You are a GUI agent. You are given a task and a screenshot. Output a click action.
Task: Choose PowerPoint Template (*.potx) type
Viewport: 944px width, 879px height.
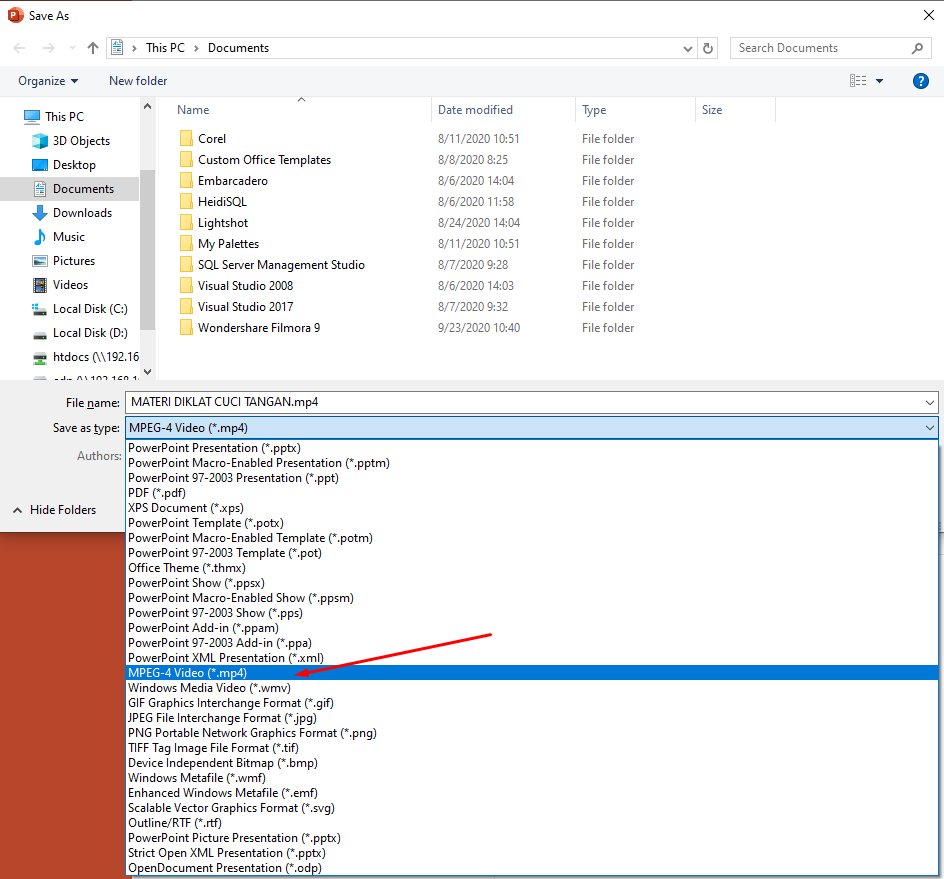coord(532,523)
